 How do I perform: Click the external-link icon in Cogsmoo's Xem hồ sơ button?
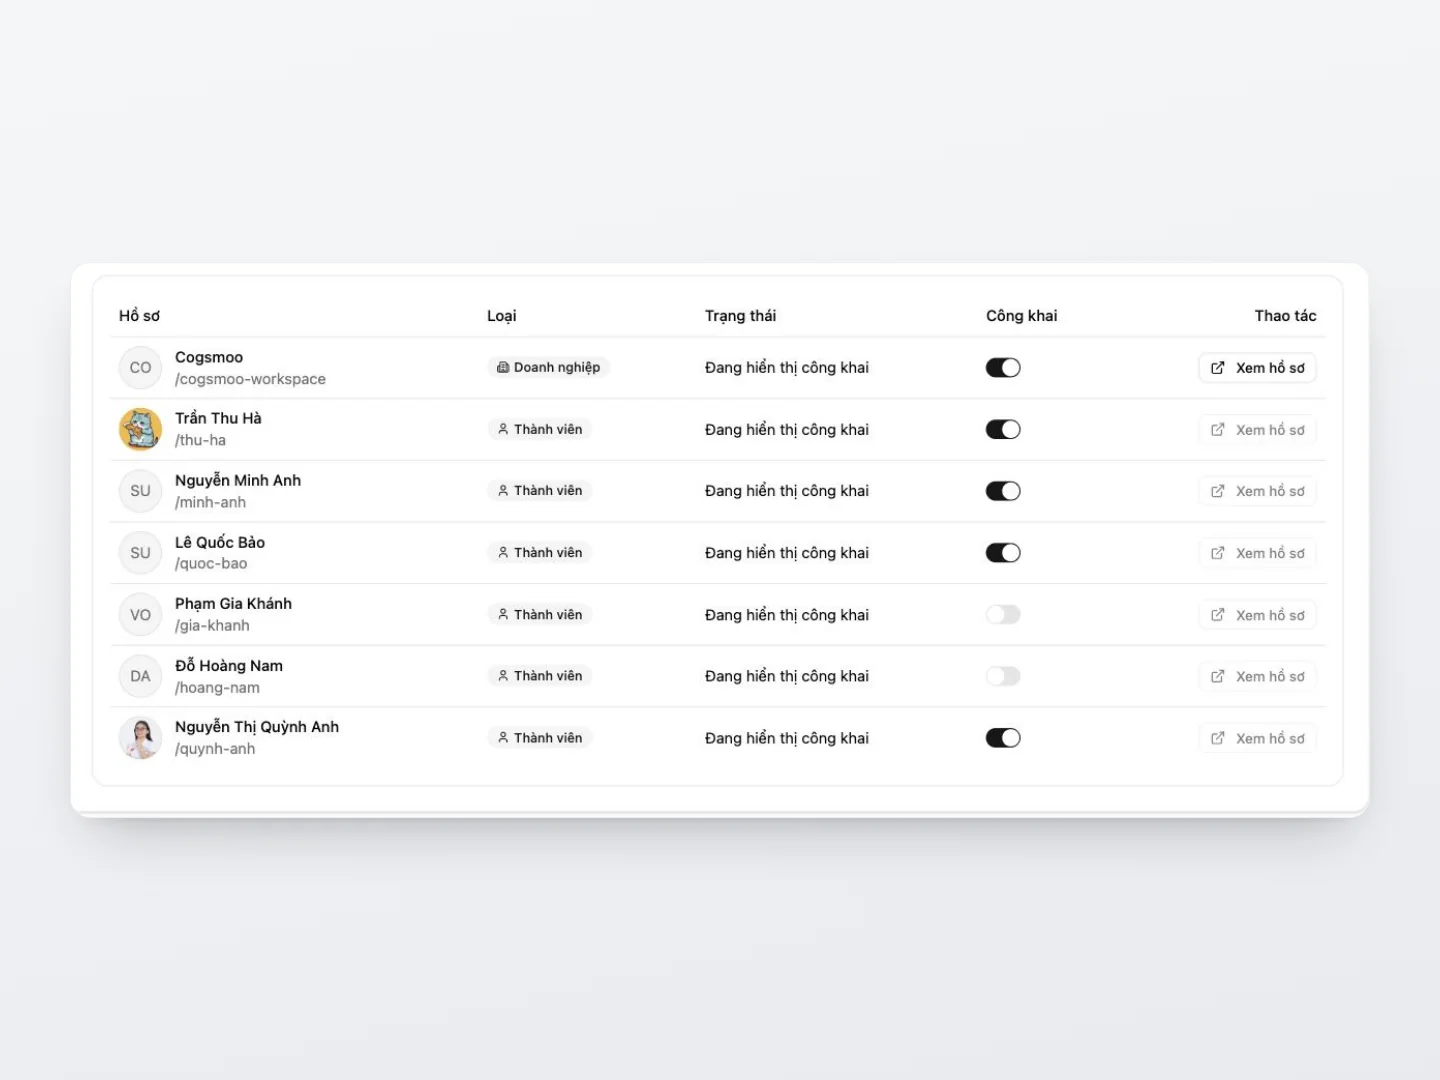[x=1217, y=368]
